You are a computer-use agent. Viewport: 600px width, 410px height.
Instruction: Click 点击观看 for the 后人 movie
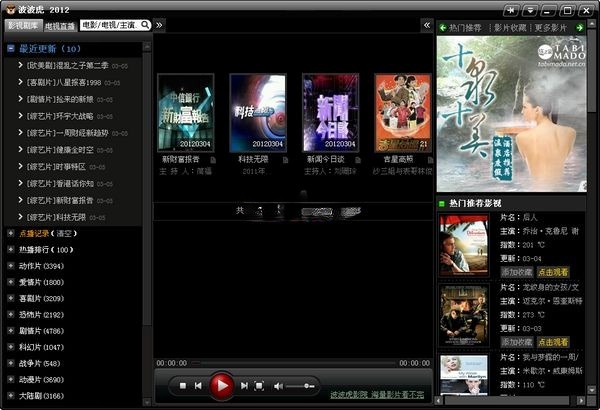pyautogui.click(x=553, y=272)
